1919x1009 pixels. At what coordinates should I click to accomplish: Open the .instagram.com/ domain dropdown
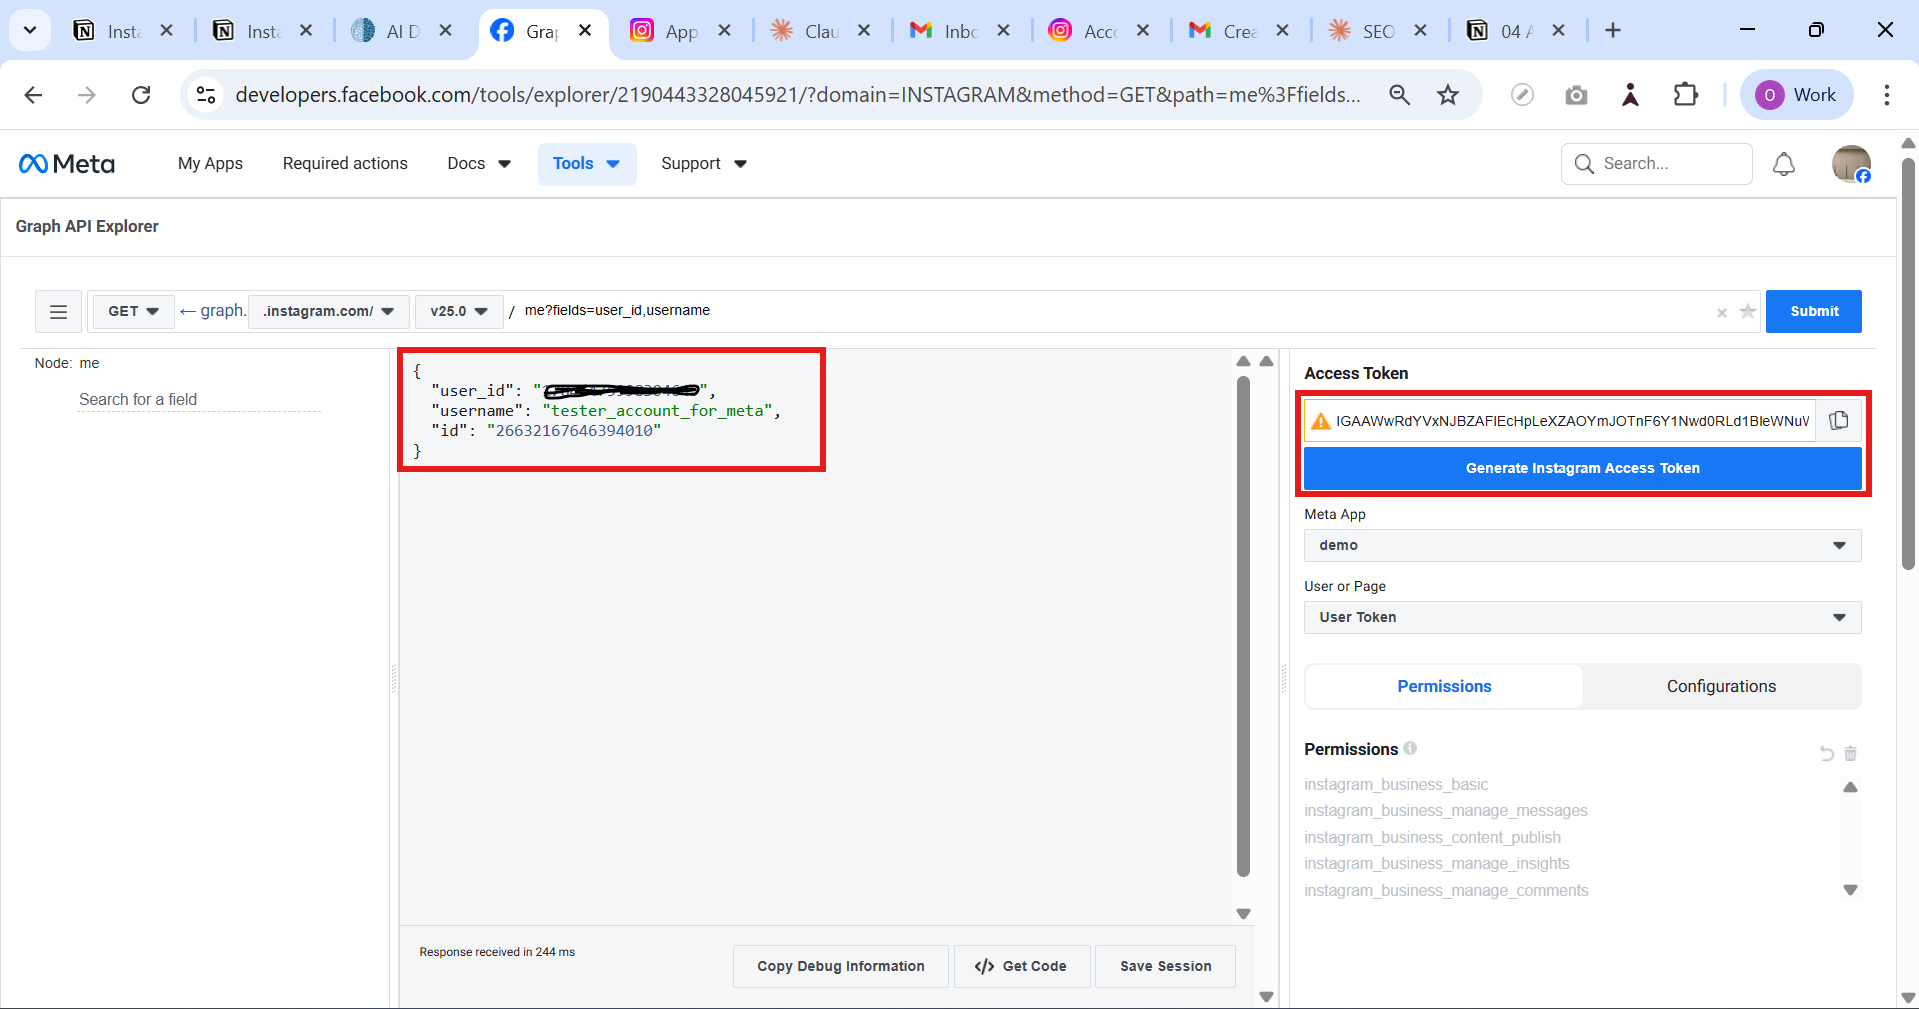pos(328,312)
